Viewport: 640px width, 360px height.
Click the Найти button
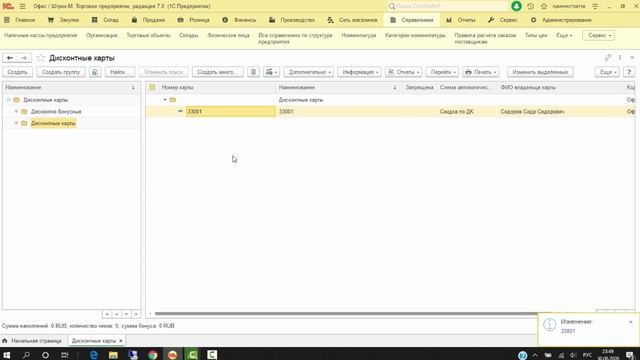(x=120, y=72)
